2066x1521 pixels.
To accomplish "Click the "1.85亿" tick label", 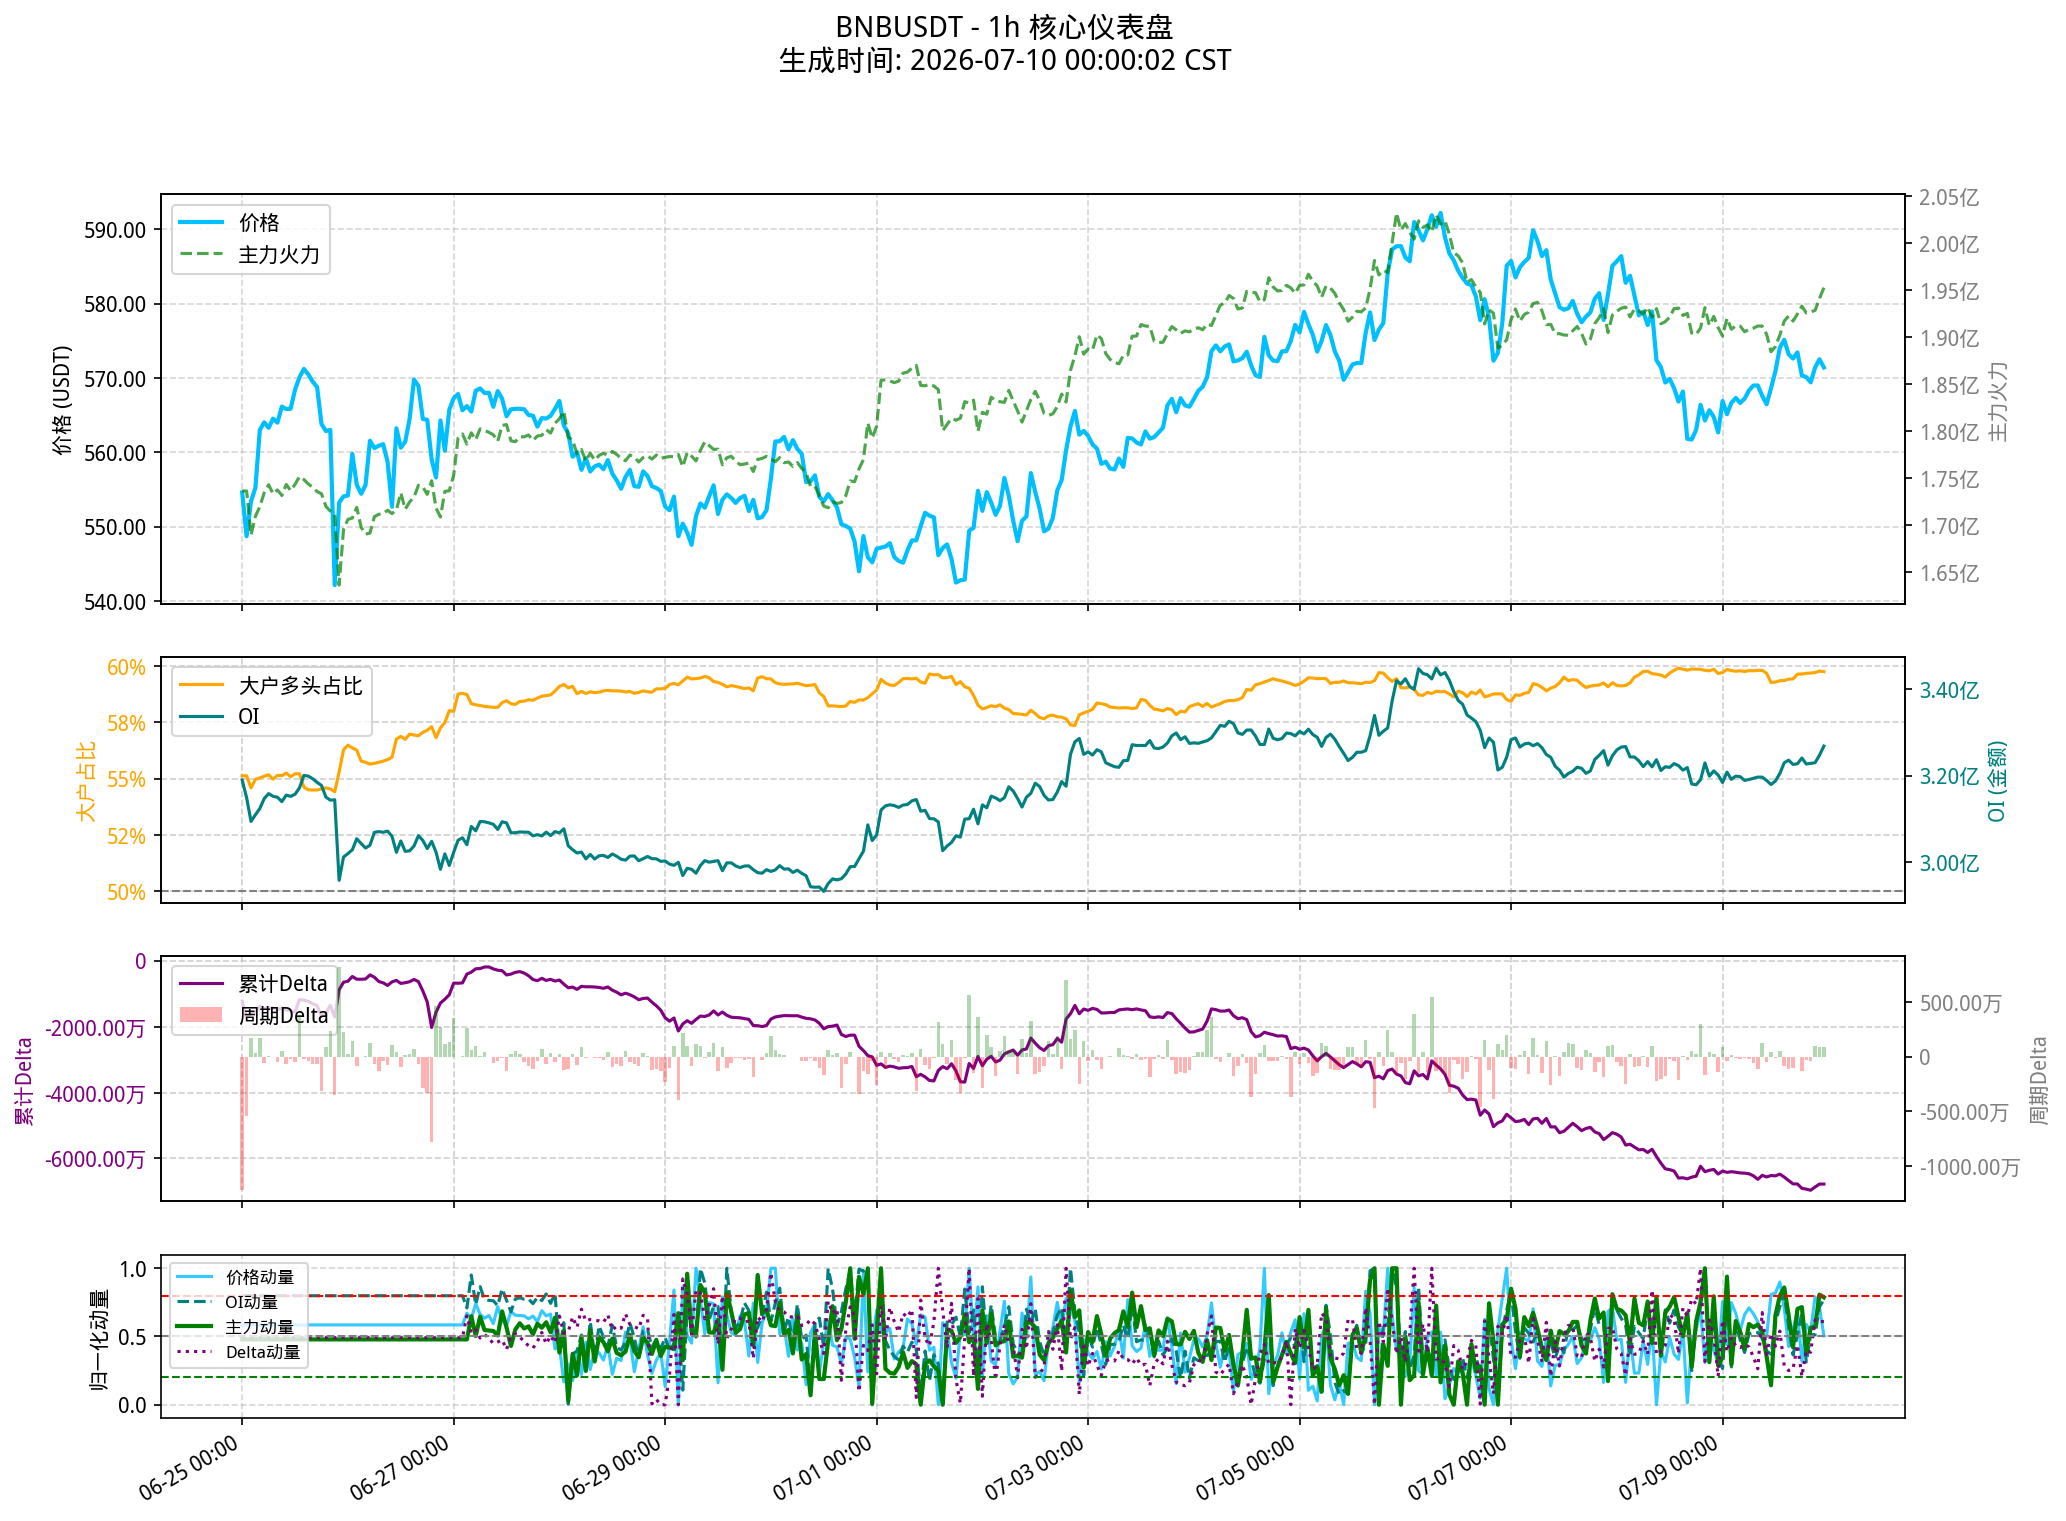I will tap(1948, 386).
